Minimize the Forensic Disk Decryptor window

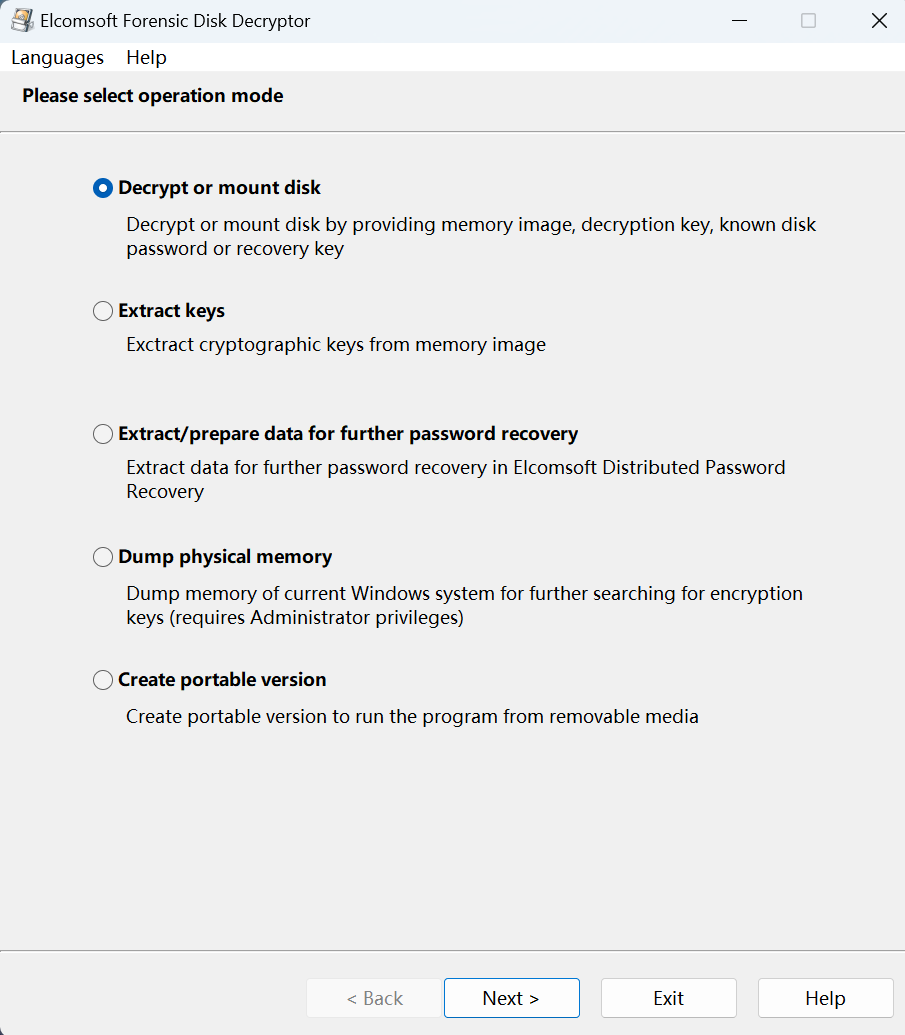(739, 20)
